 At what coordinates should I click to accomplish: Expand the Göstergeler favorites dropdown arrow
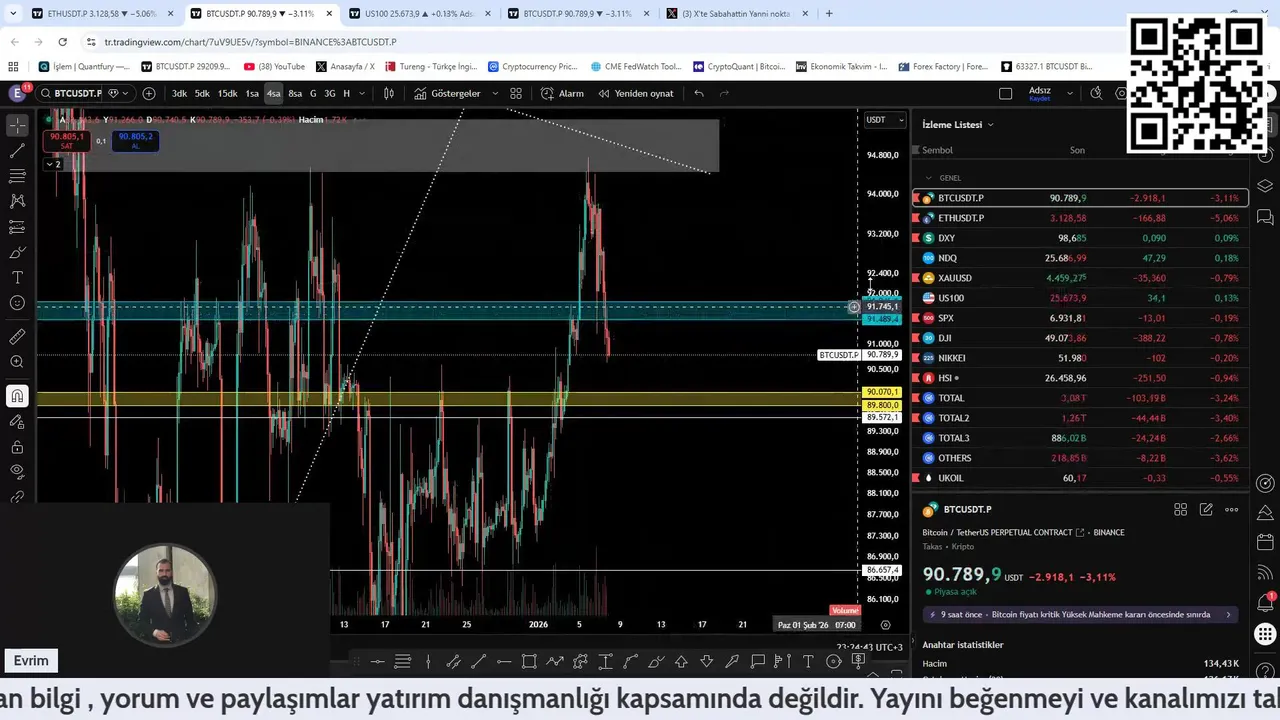pos(495,93)
